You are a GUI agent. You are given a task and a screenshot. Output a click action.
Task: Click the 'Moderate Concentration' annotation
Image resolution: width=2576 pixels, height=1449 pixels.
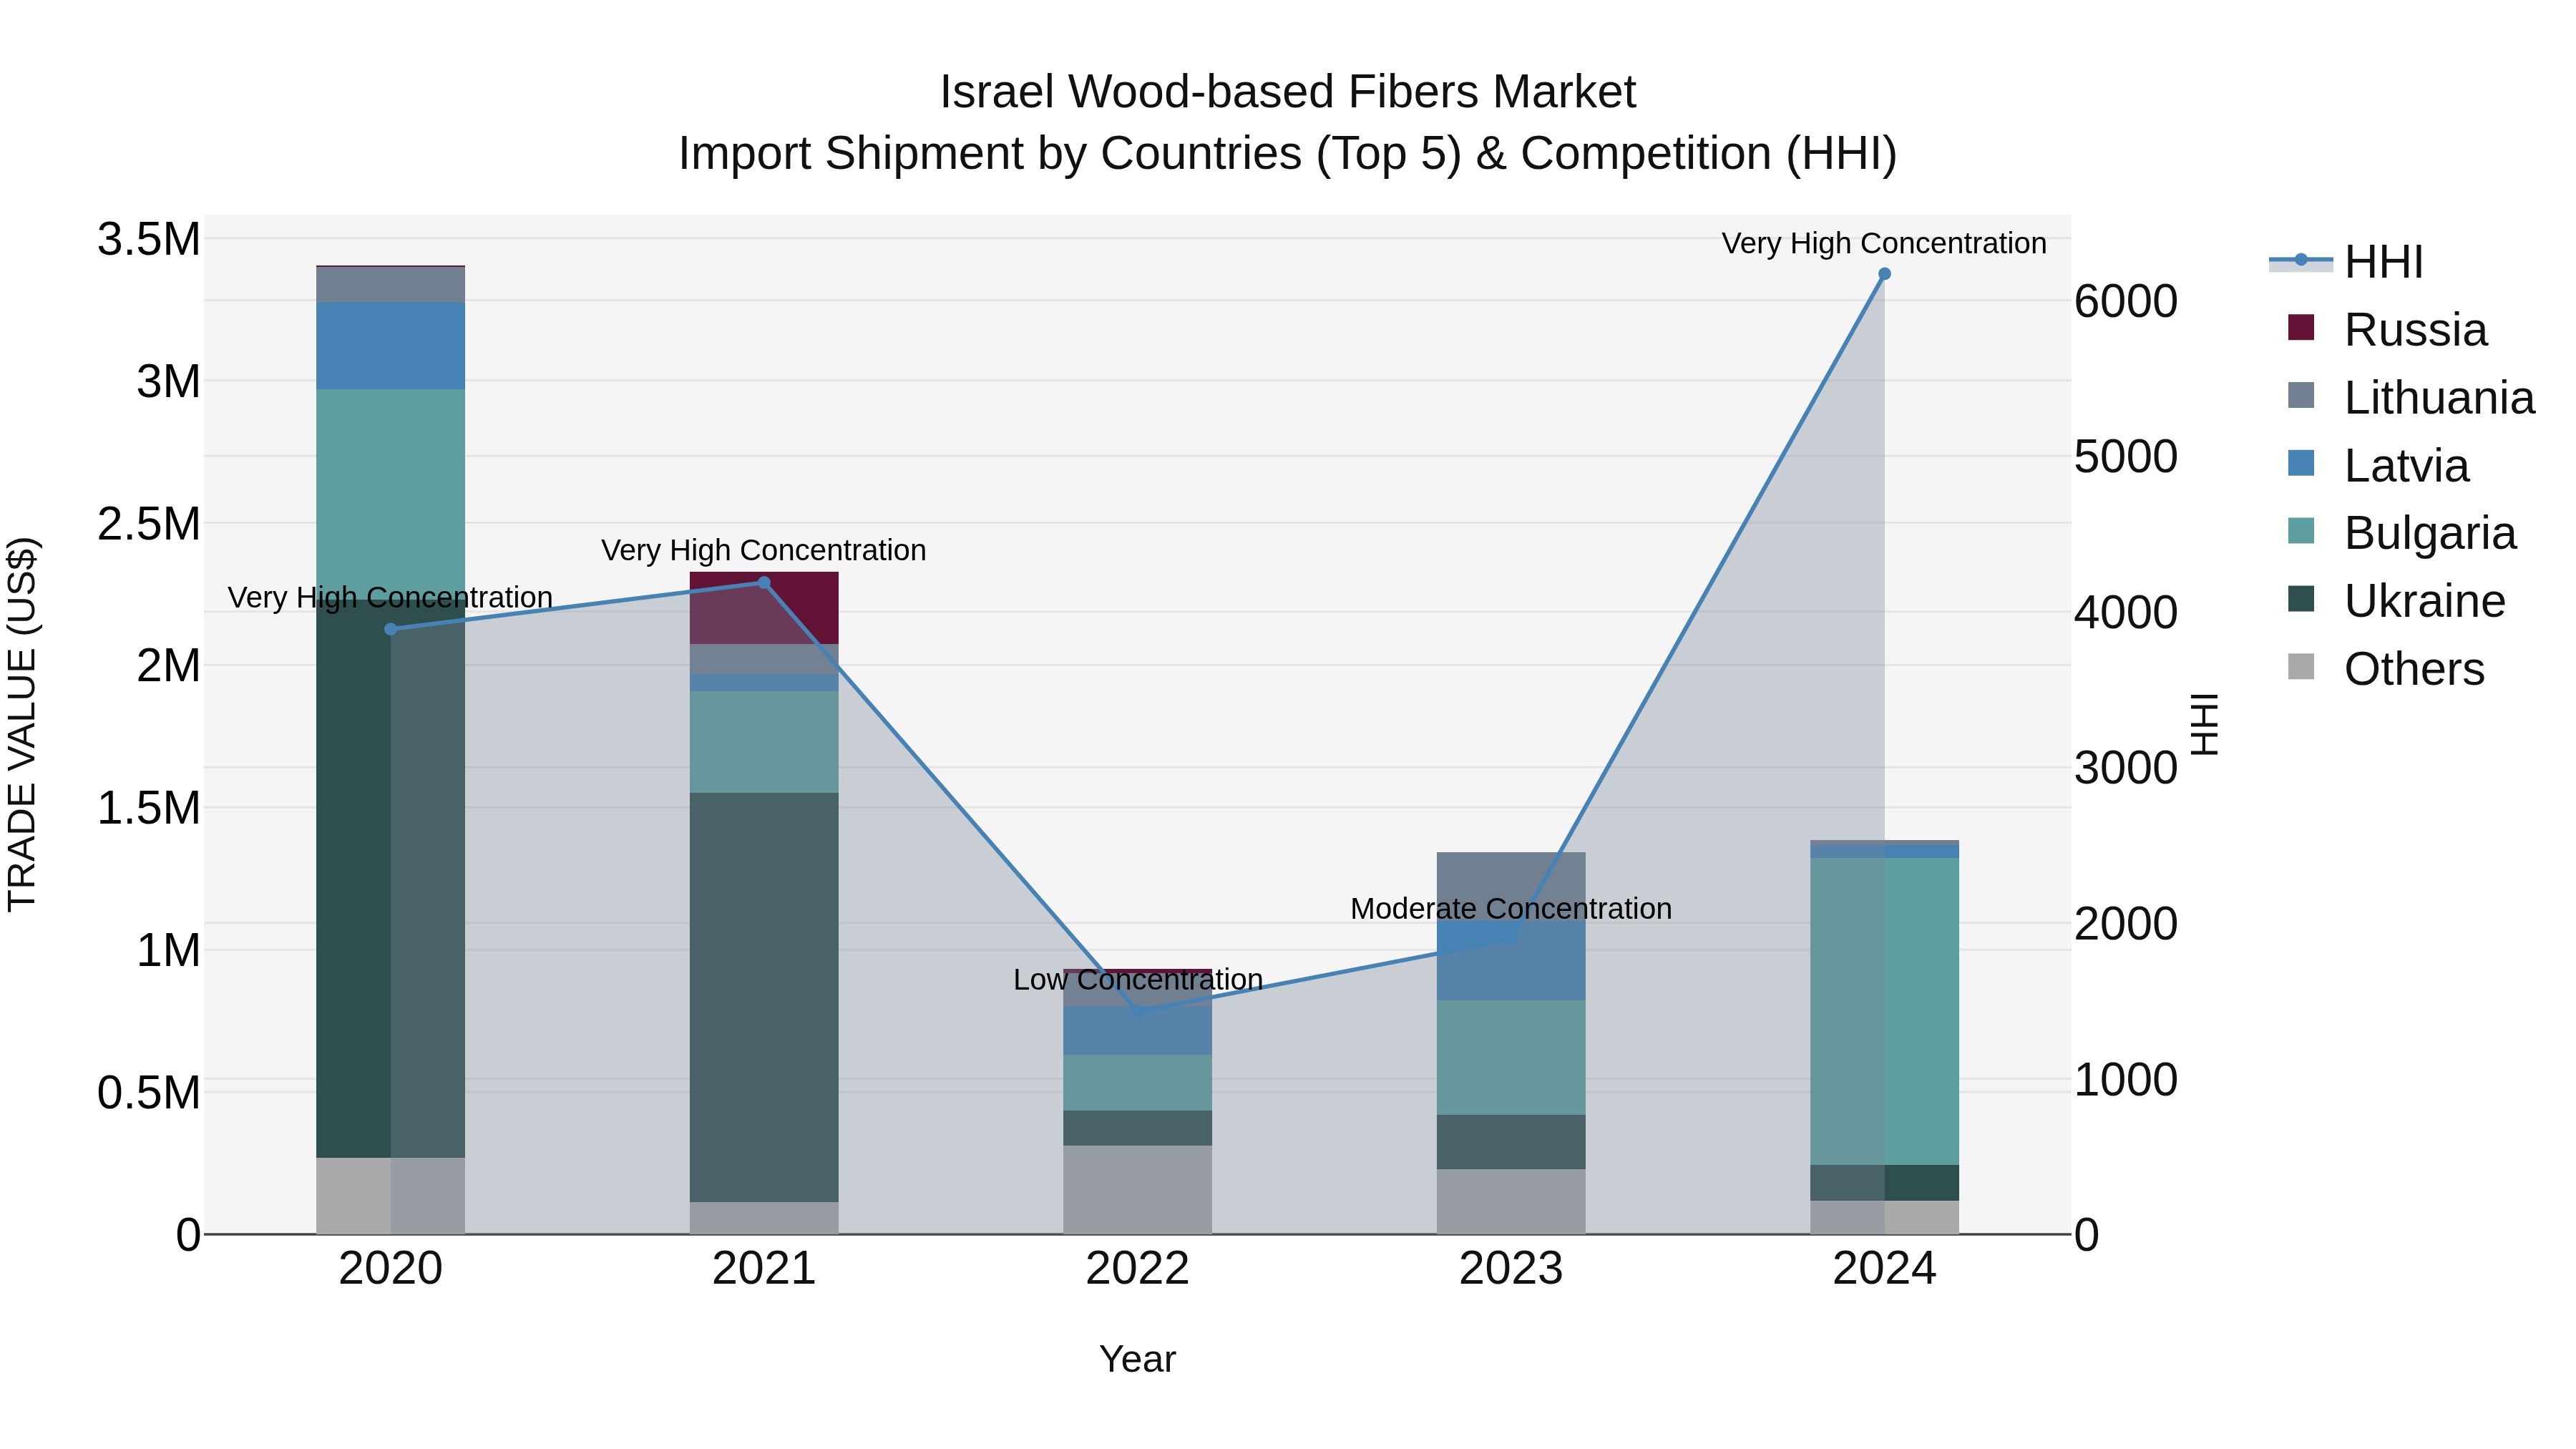point(1511,909)
